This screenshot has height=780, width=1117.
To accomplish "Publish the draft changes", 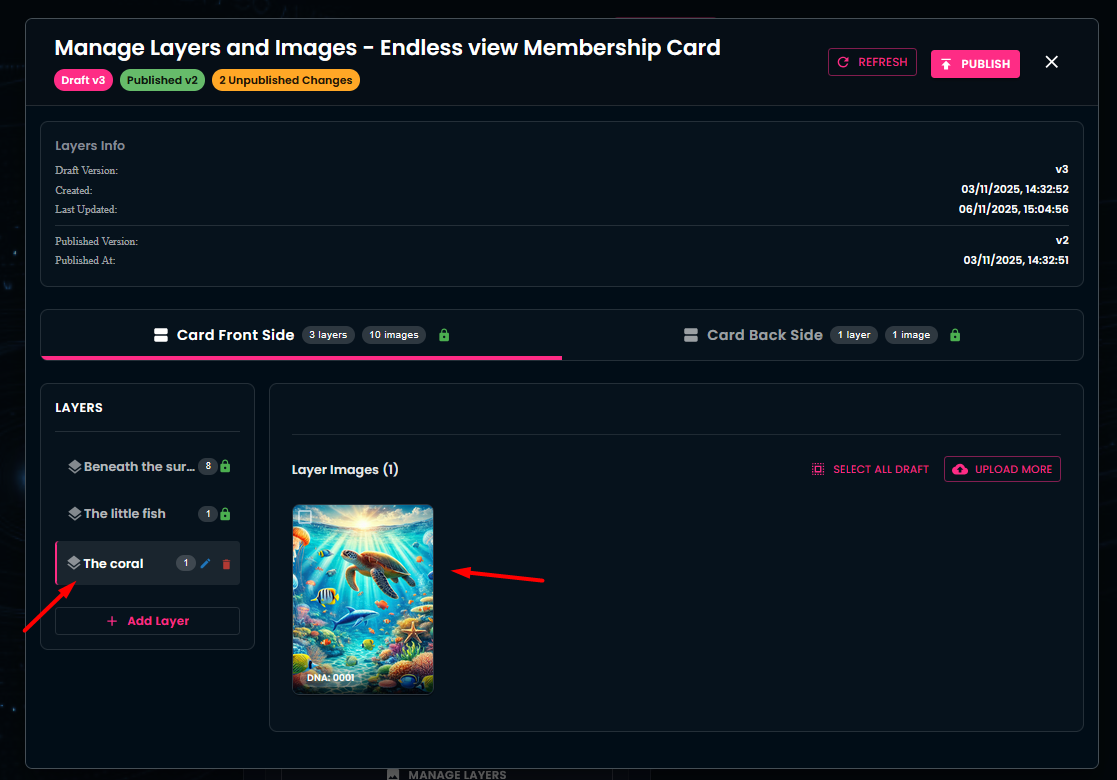I will click(x=975, y=64).
